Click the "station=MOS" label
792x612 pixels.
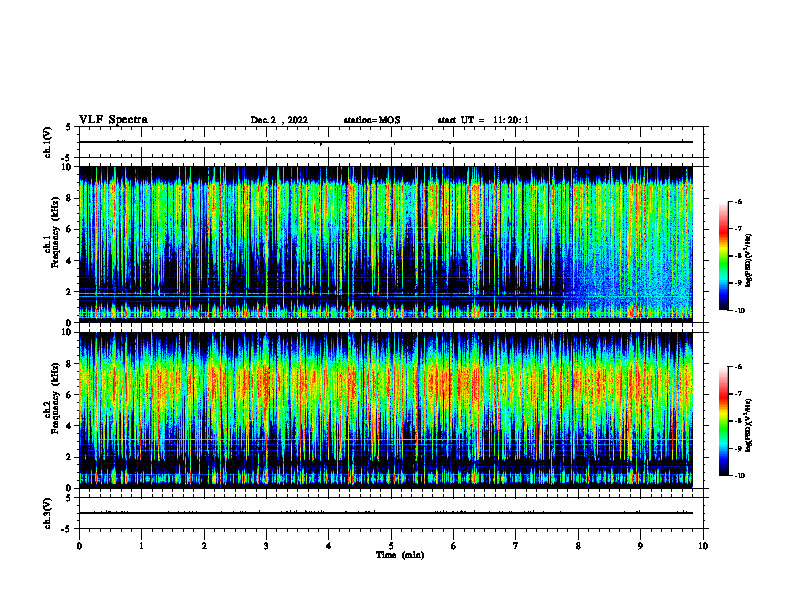click(372, 120)
